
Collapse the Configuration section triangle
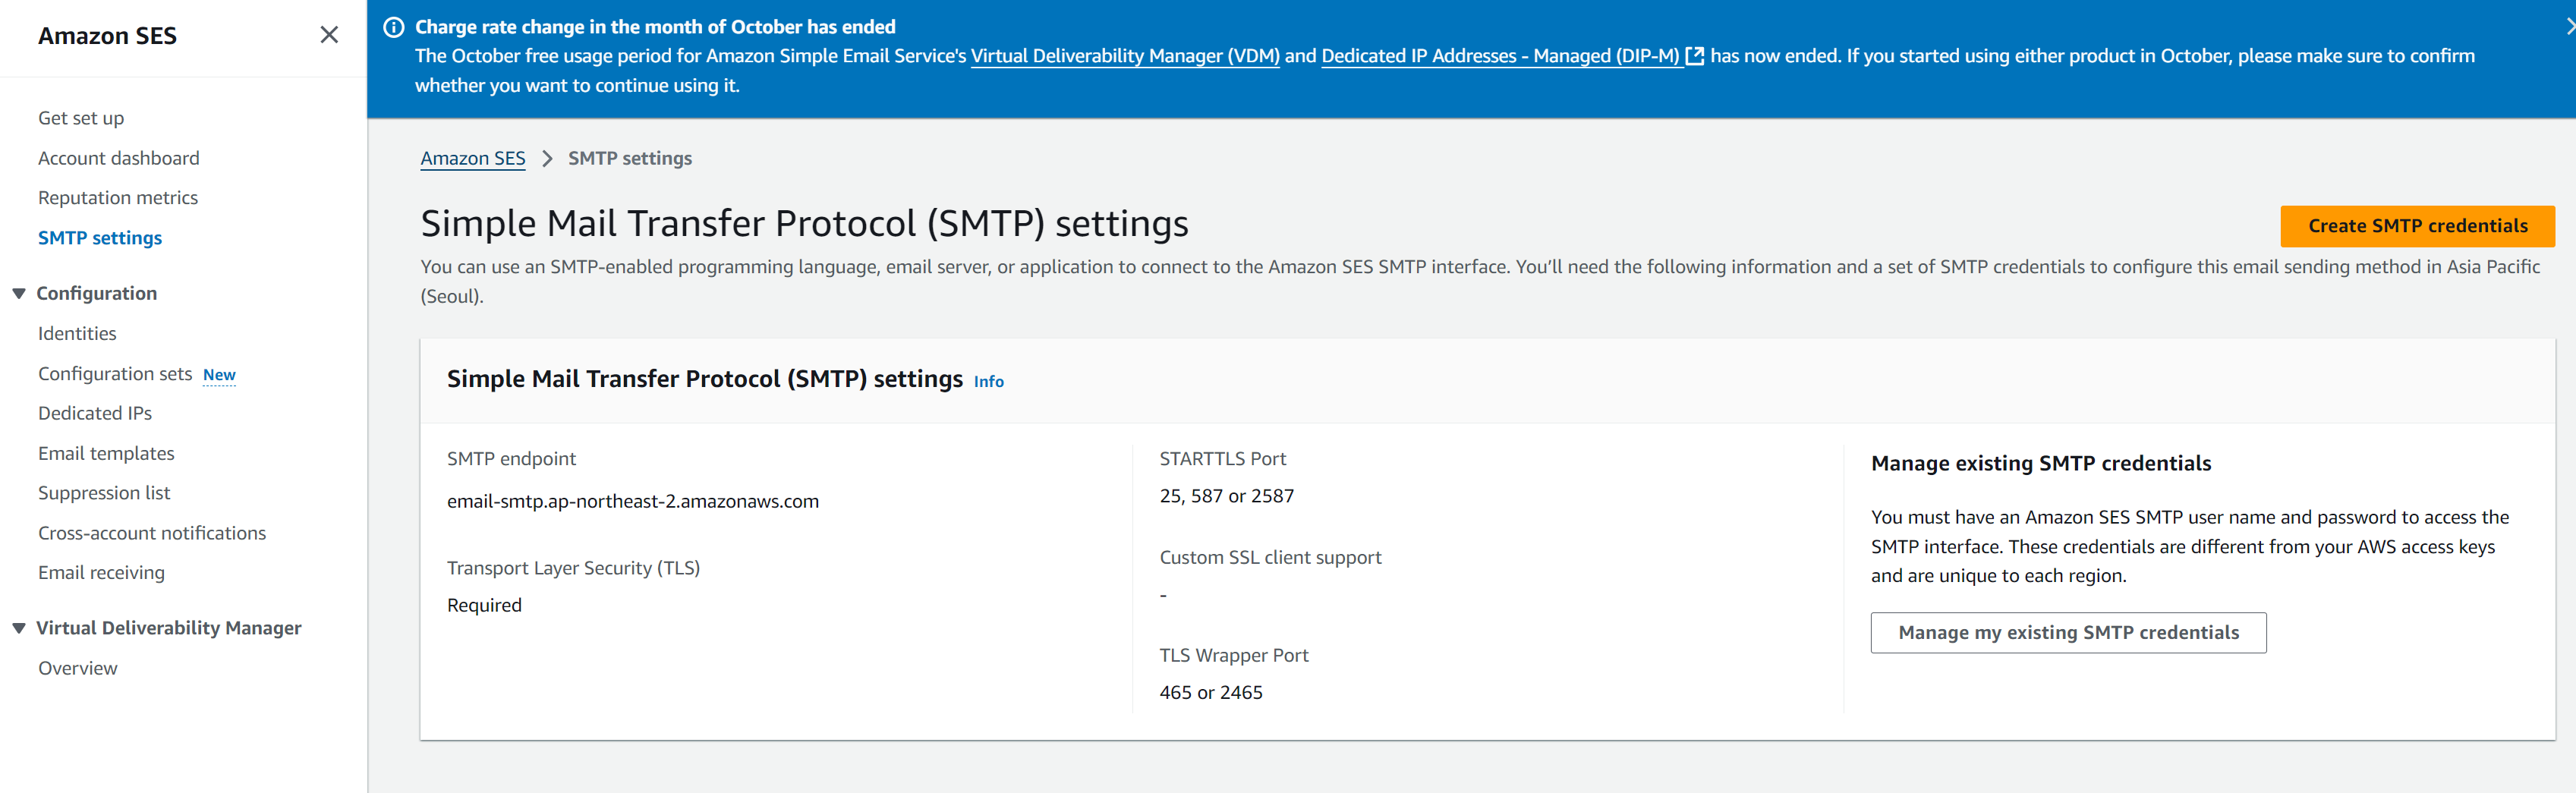[19, 293]
